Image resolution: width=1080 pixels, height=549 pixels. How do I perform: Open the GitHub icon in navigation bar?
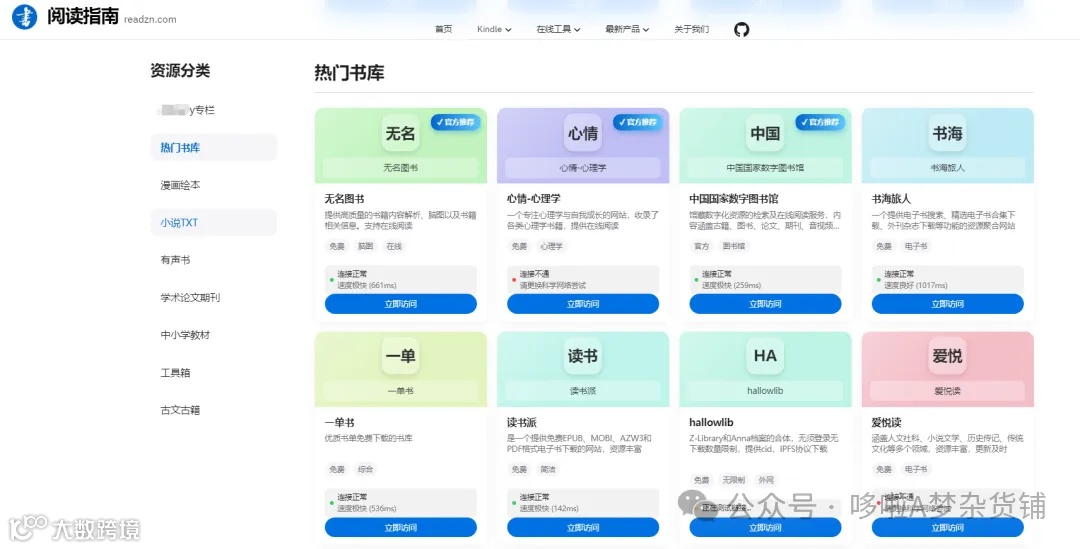tap(741, 30)
